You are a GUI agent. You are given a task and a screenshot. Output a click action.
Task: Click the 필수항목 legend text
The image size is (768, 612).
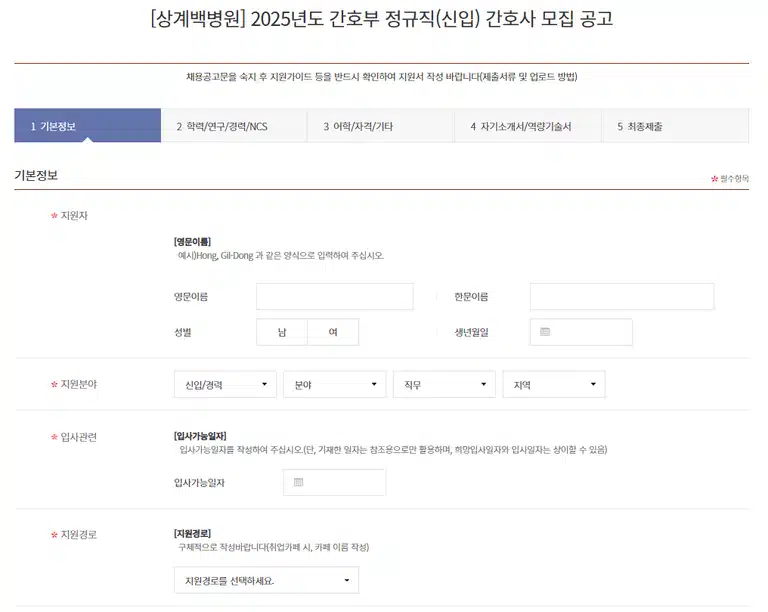pyautogui.click(x=734, y=179)
